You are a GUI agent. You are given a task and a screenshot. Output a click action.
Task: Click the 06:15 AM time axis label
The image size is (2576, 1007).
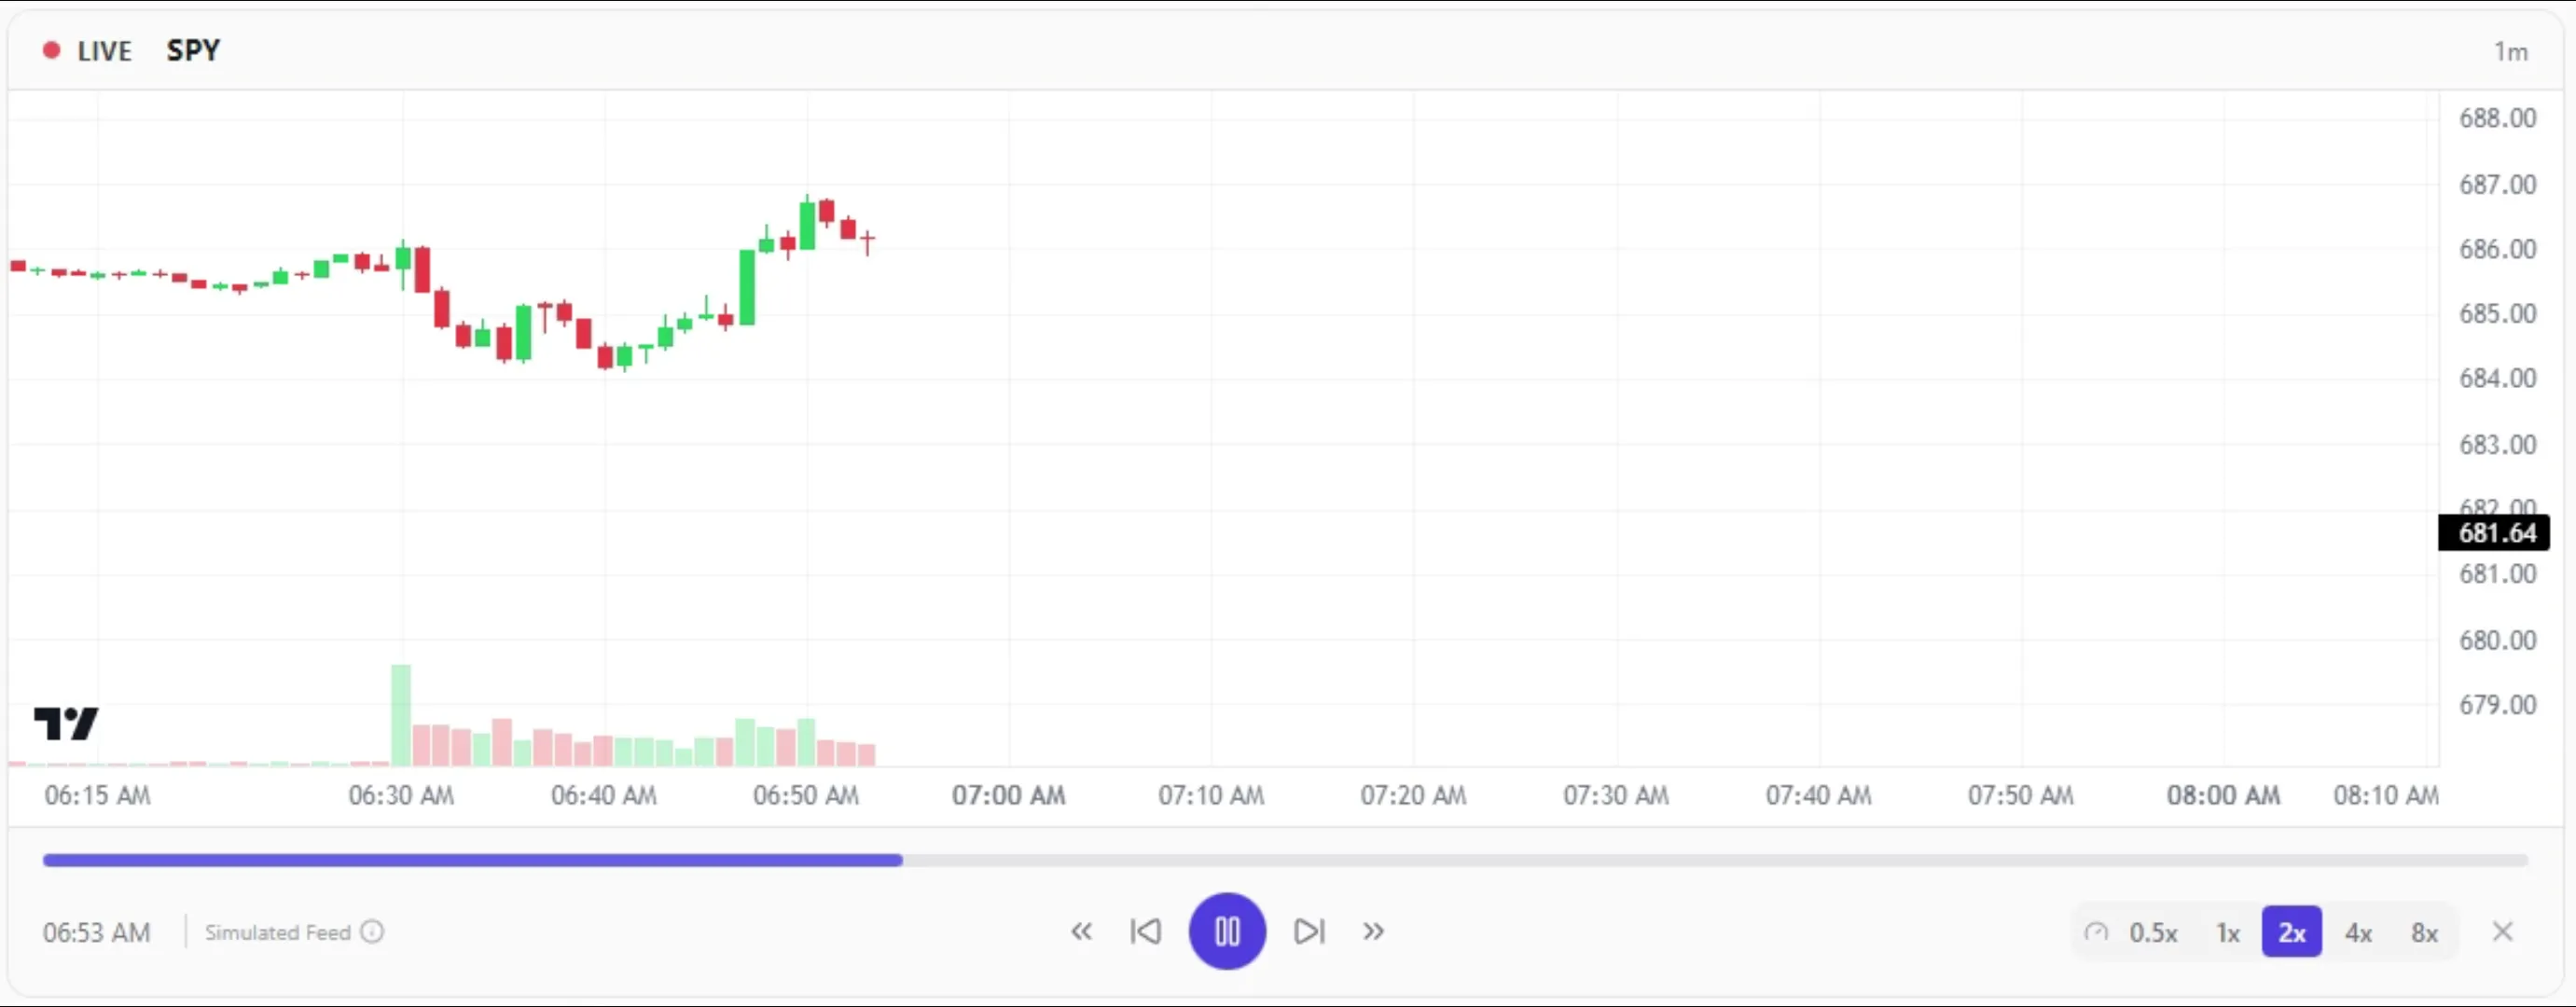[97, 796]
